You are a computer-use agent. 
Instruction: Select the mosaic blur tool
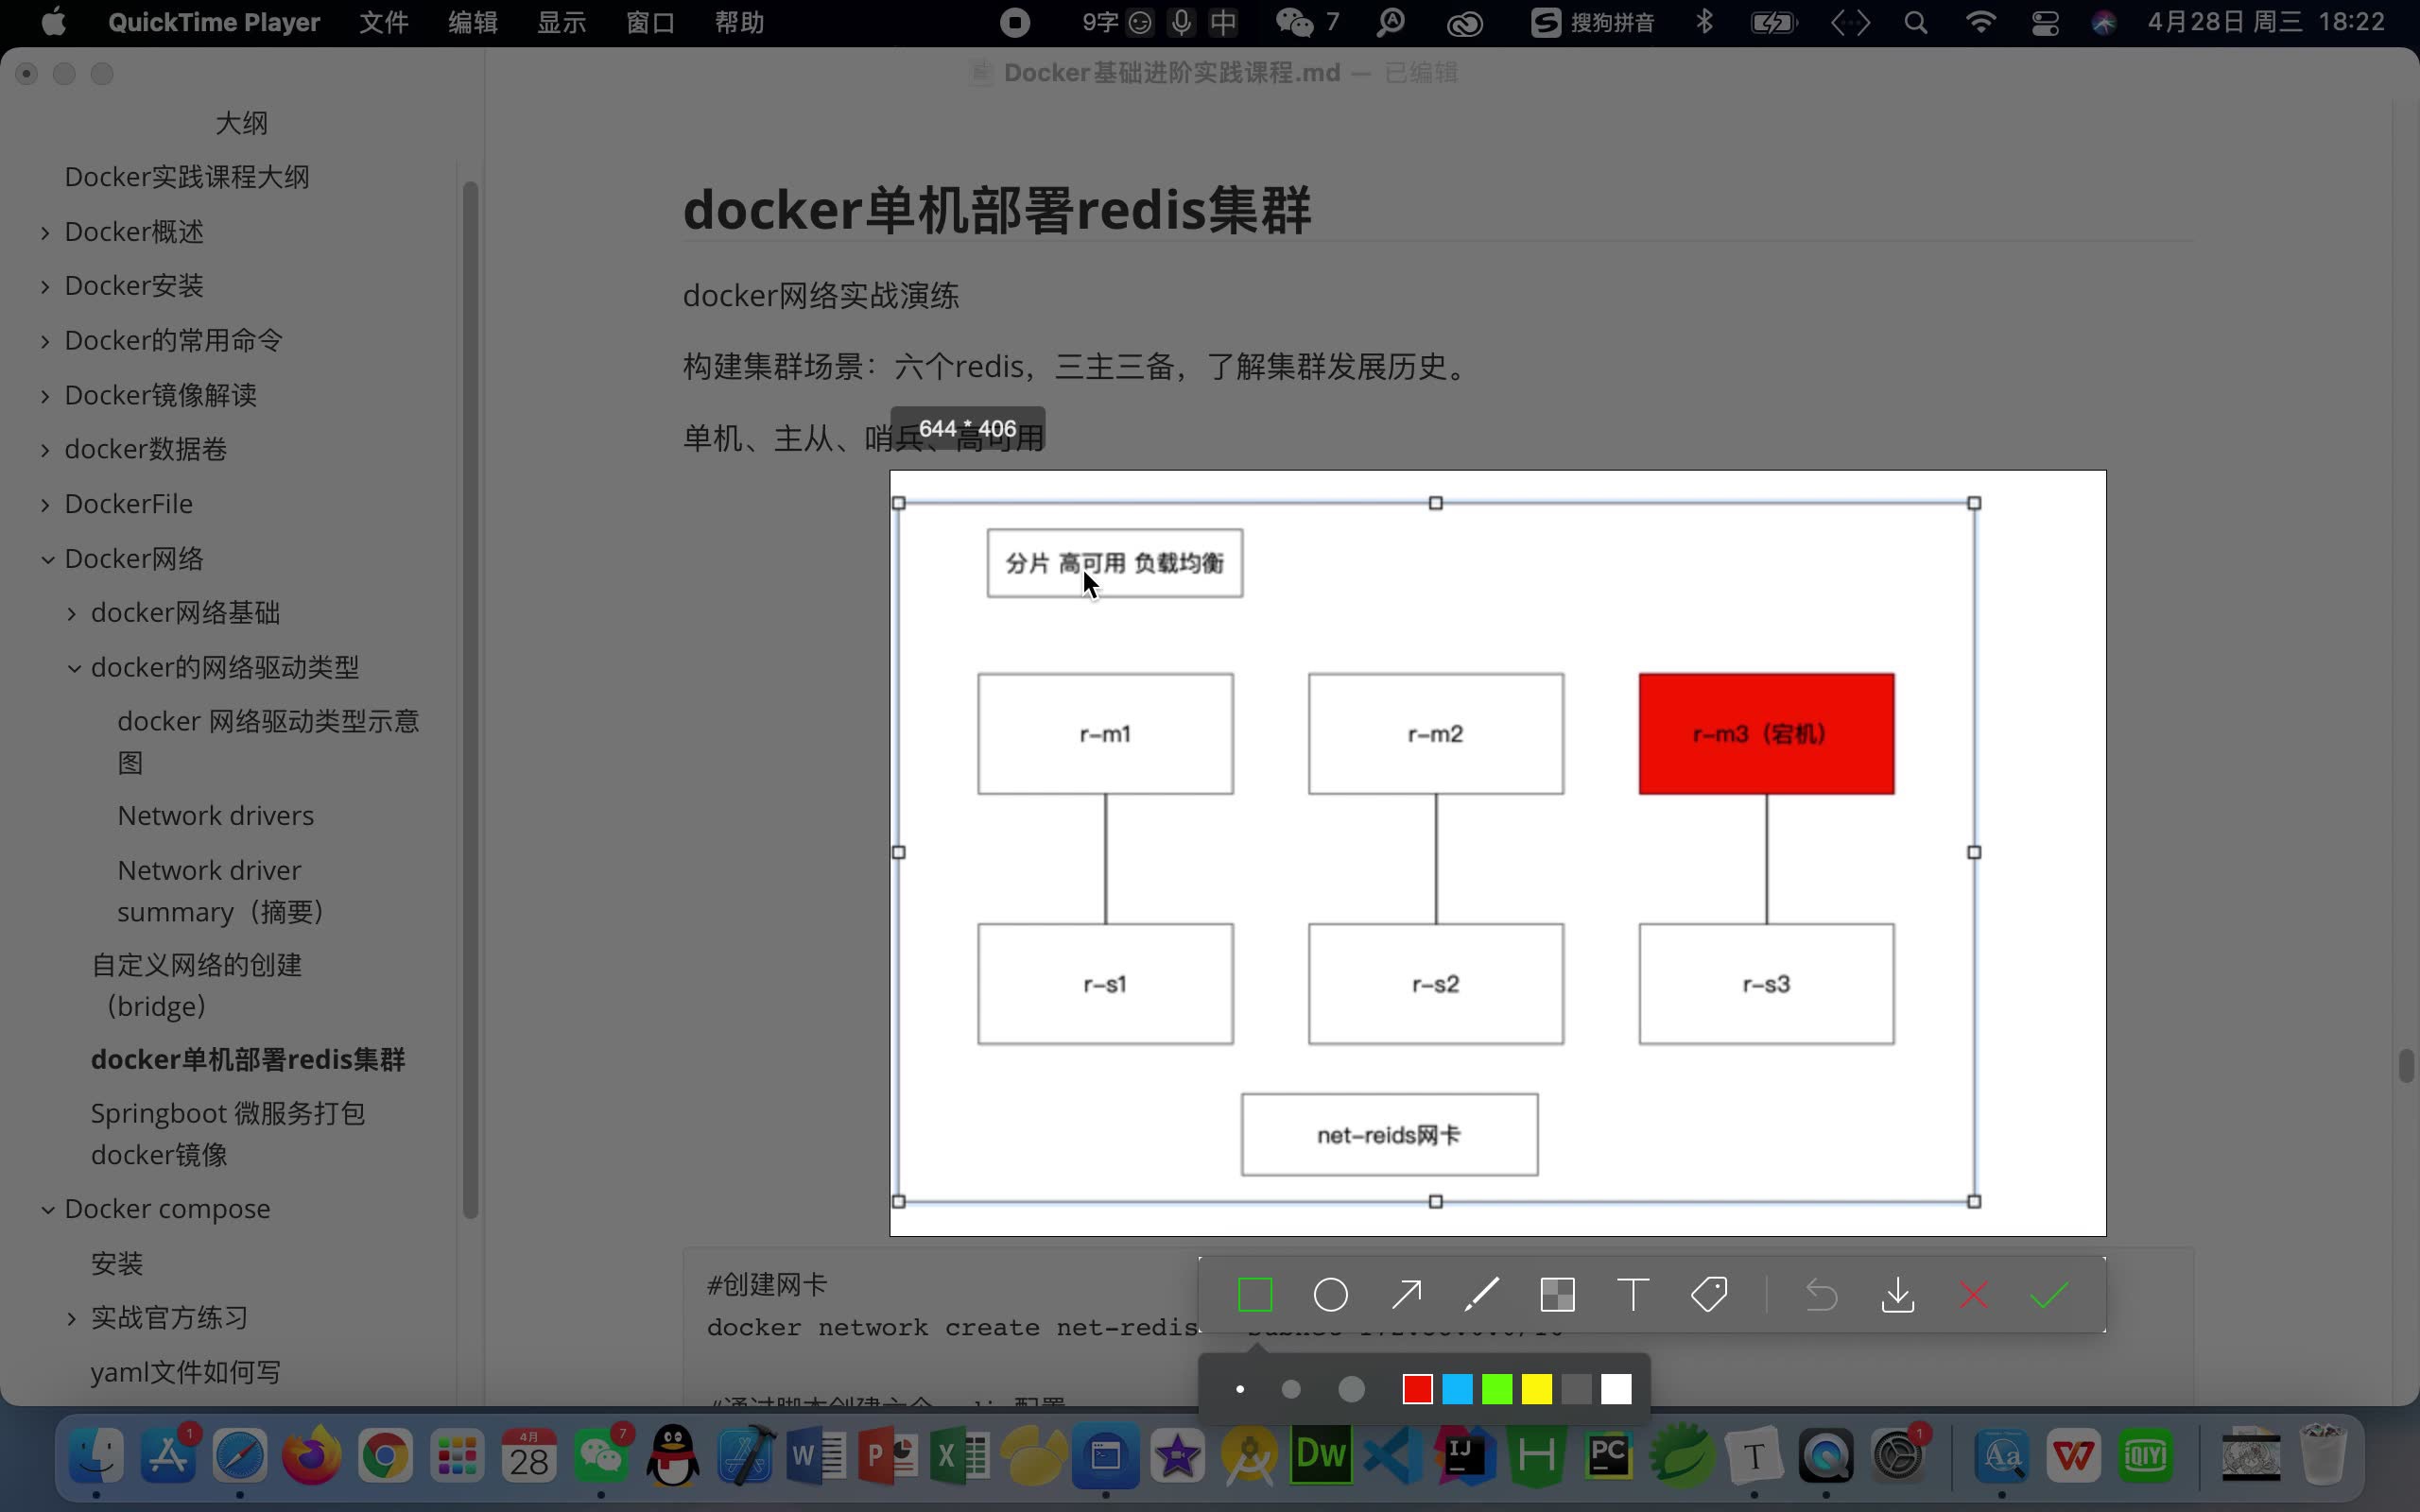1557,1294
